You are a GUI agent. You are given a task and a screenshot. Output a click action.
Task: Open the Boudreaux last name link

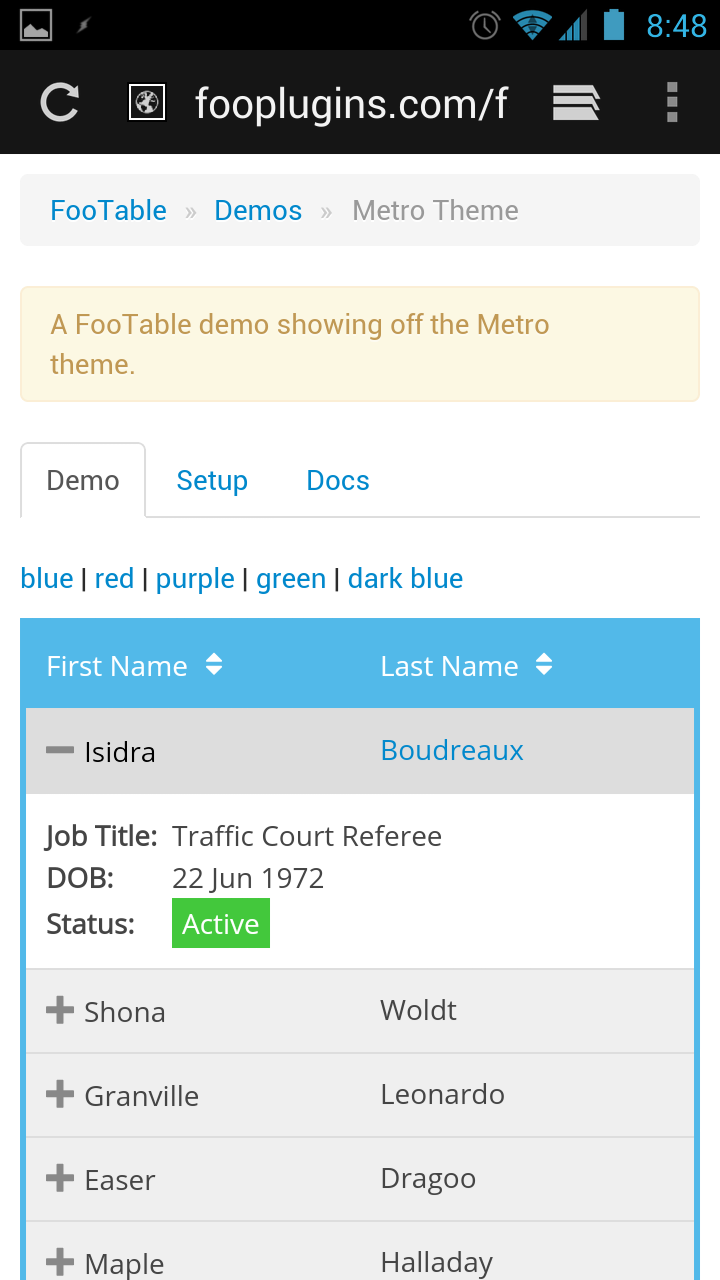(x=452, y=751)
